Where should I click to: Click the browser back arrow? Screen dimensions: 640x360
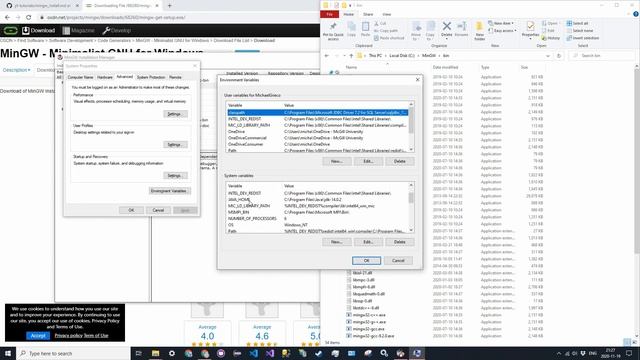[7, 18]
